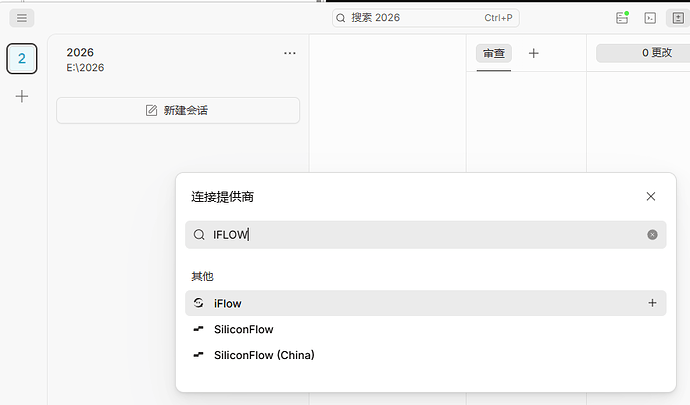The image size is (690, 405).
Task: Add a new tab next to 审查
Action: 533,53
